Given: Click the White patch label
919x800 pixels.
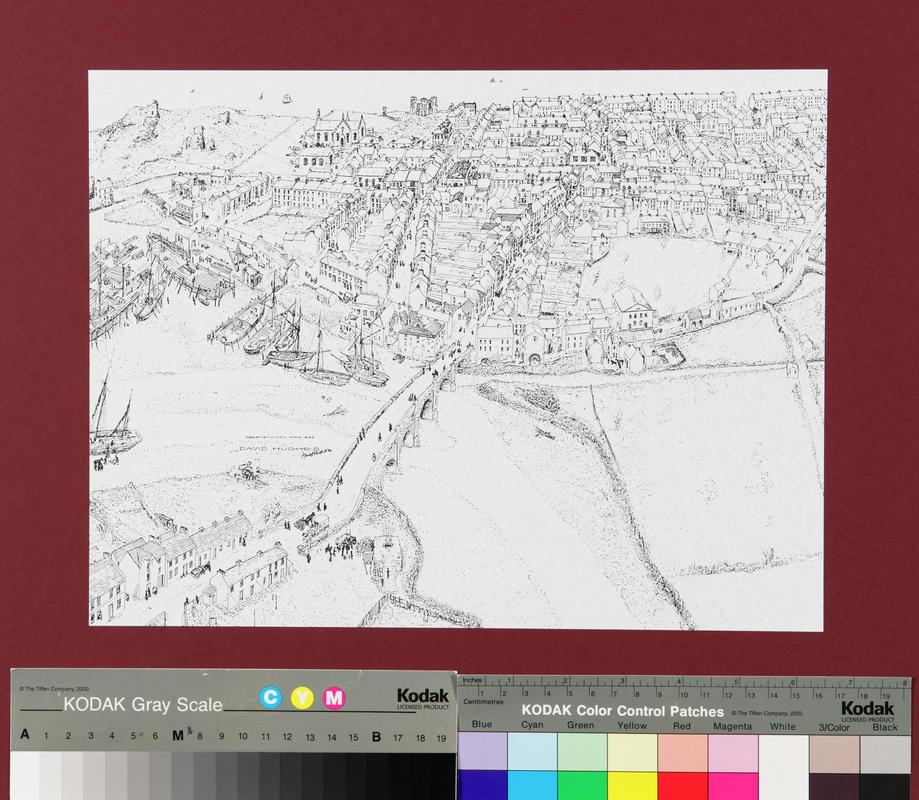Looking at the screenshot, I should coord(783,726).
